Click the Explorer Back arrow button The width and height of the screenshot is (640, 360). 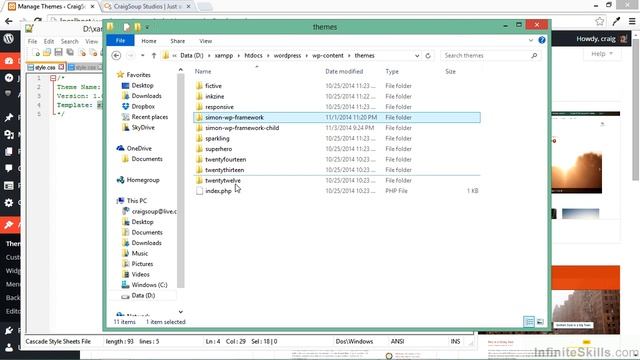[116, 56]
